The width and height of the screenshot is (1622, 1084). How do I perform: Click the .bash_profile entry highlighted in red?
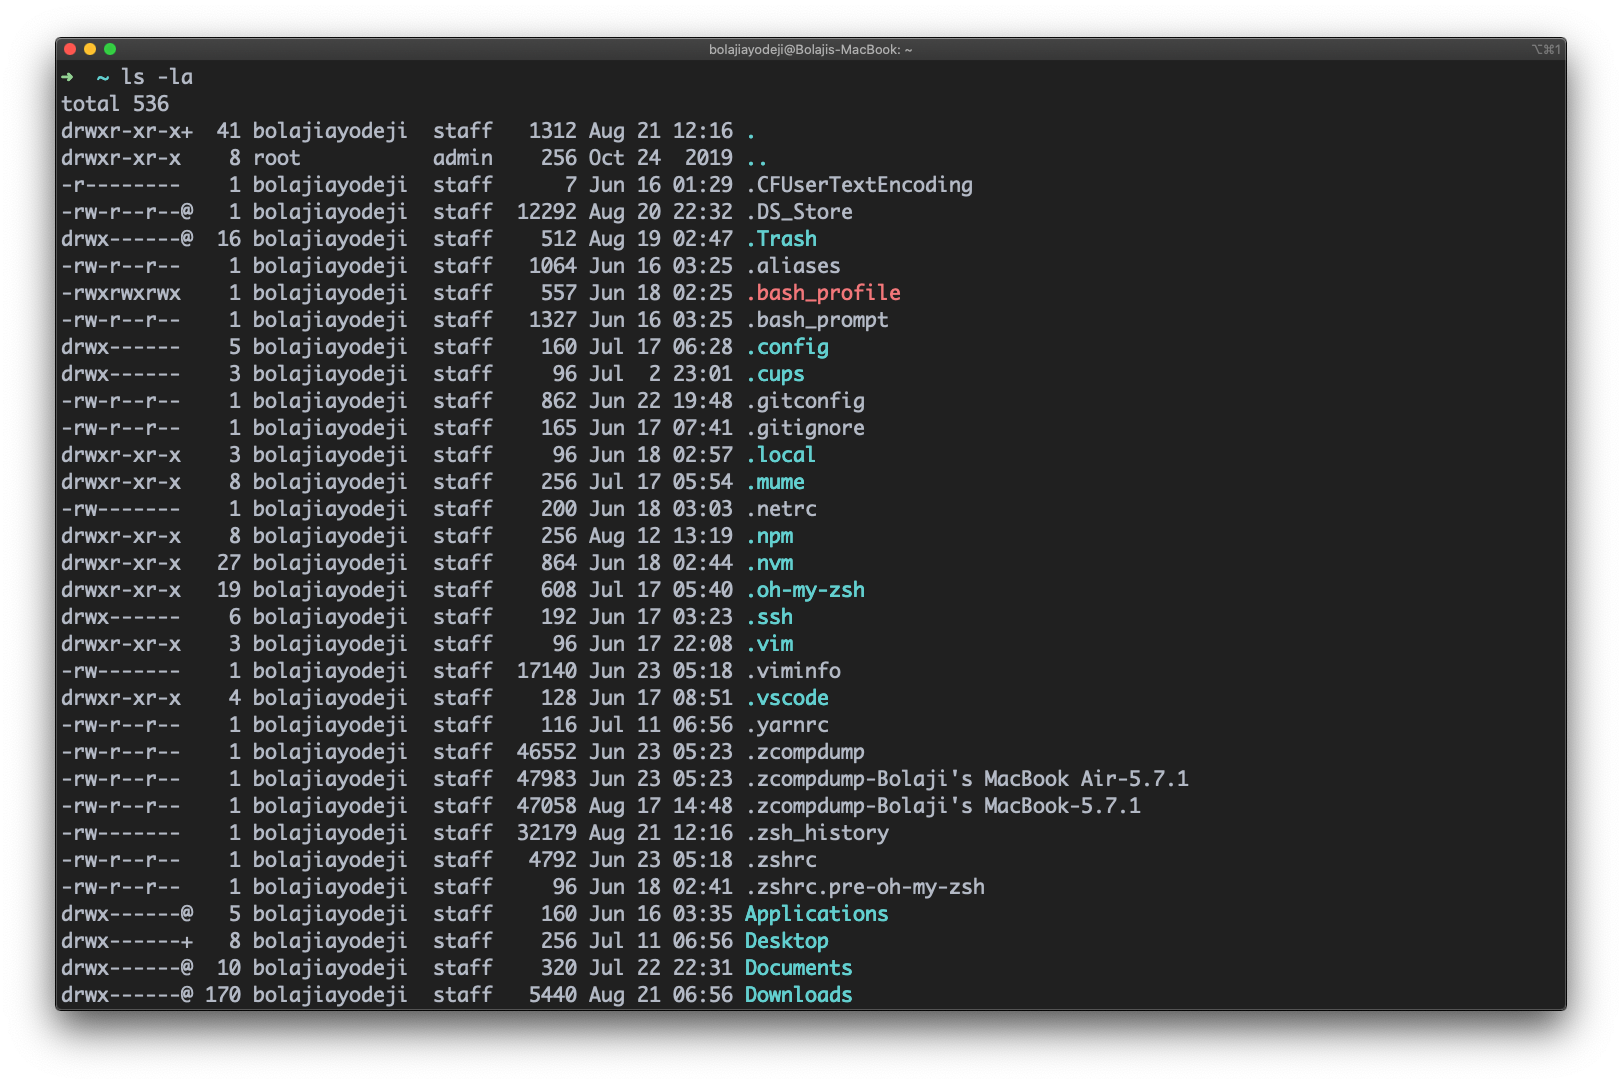point(823,292)
